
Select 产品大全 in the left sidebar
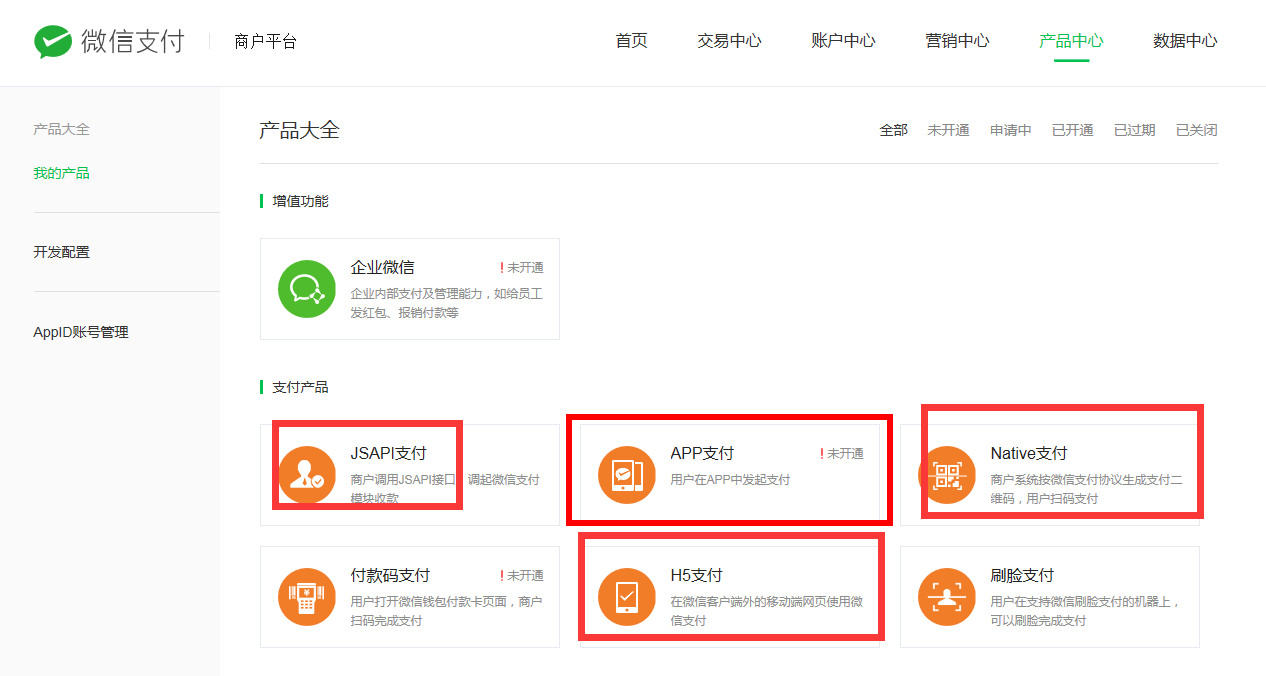click(x=61, y=129)
